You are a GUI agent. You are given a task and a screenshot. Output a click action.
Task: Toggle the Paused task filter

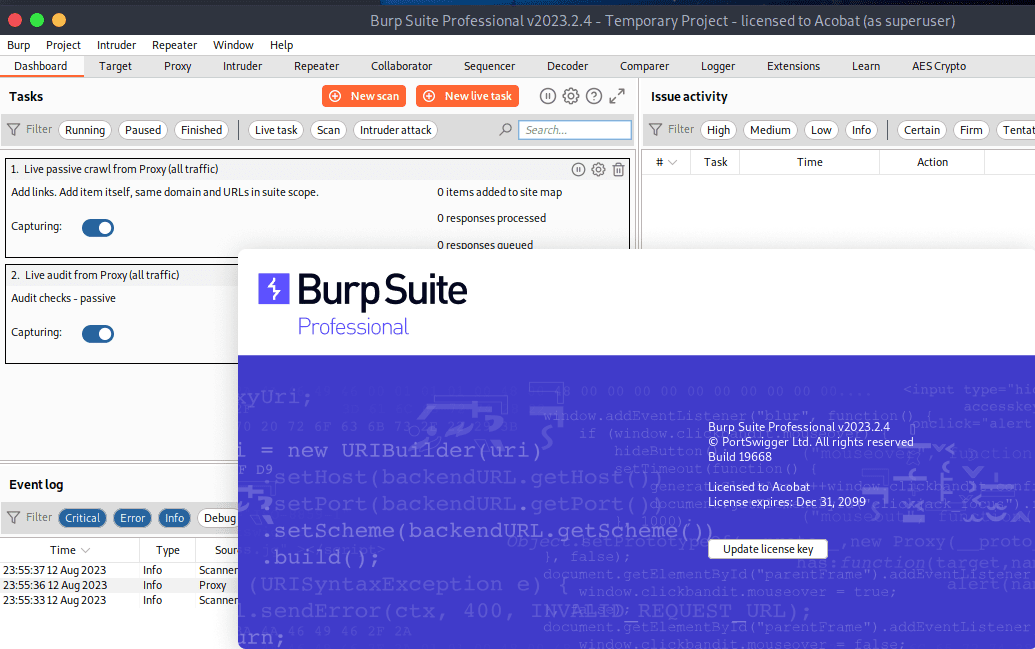(x=143, y=130)
